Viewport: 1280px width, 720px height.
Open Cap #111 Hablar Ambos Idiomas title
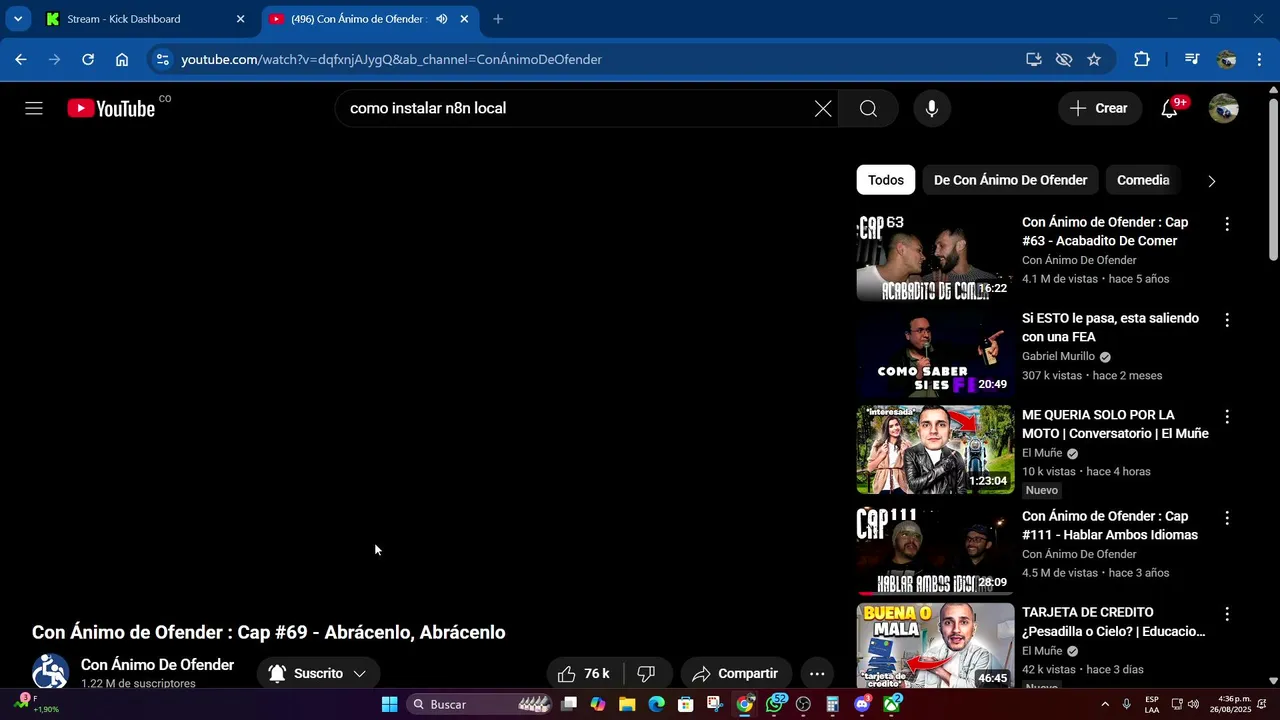pos(1110,526)
